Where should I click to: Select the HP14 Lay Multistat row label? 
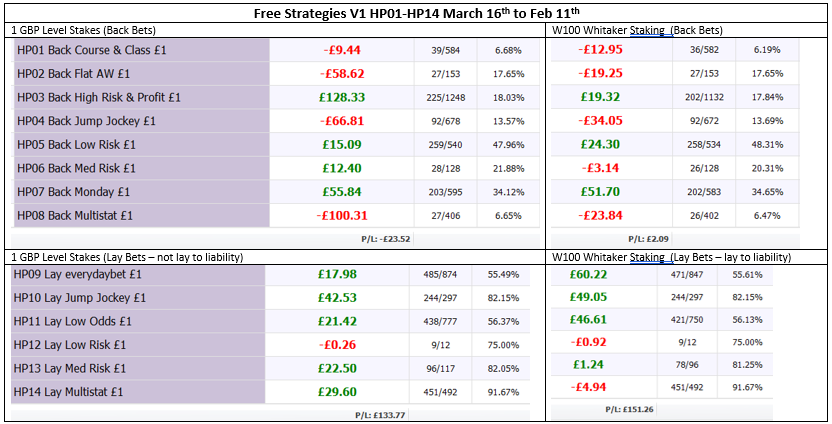tap(77, 391)
